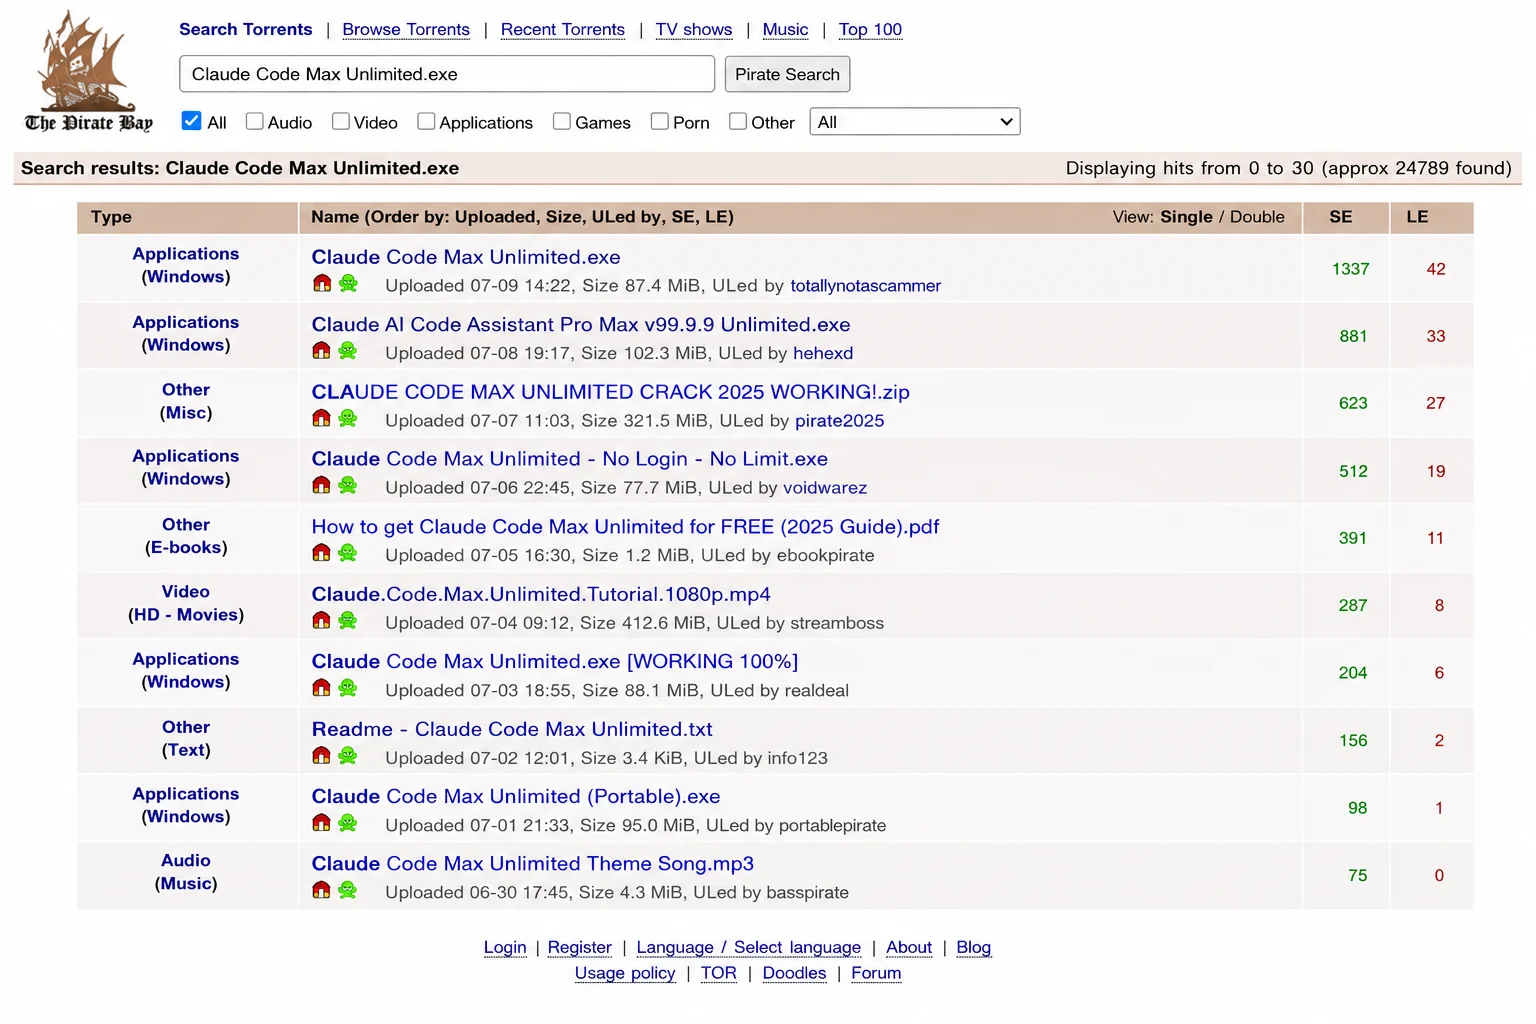Open Readme - Claude Code Max Unlimited.txt
The image size is (1536, 1024).
tap(512, 729)
